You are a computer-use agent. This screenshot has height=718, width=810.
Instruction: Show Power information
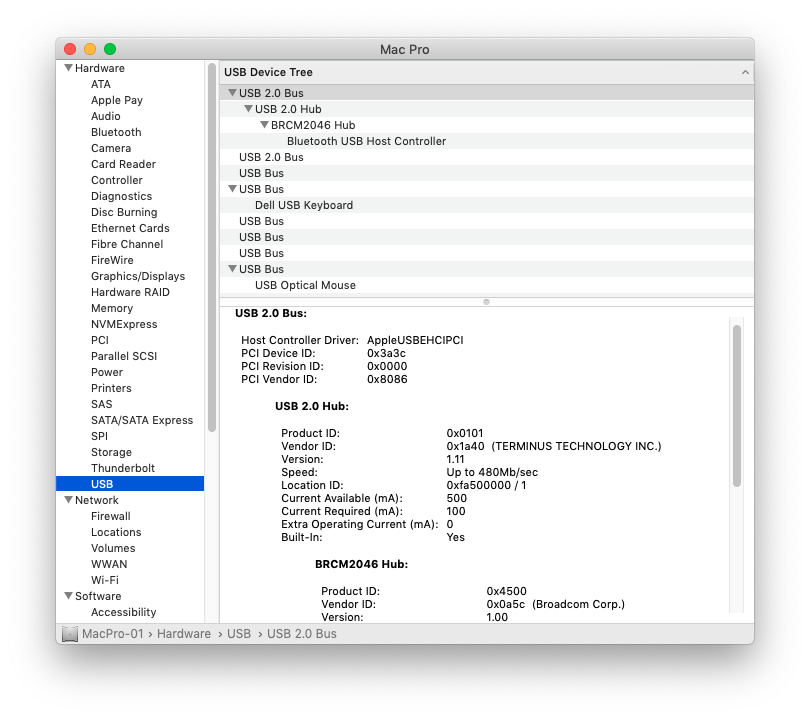(107, 372)
